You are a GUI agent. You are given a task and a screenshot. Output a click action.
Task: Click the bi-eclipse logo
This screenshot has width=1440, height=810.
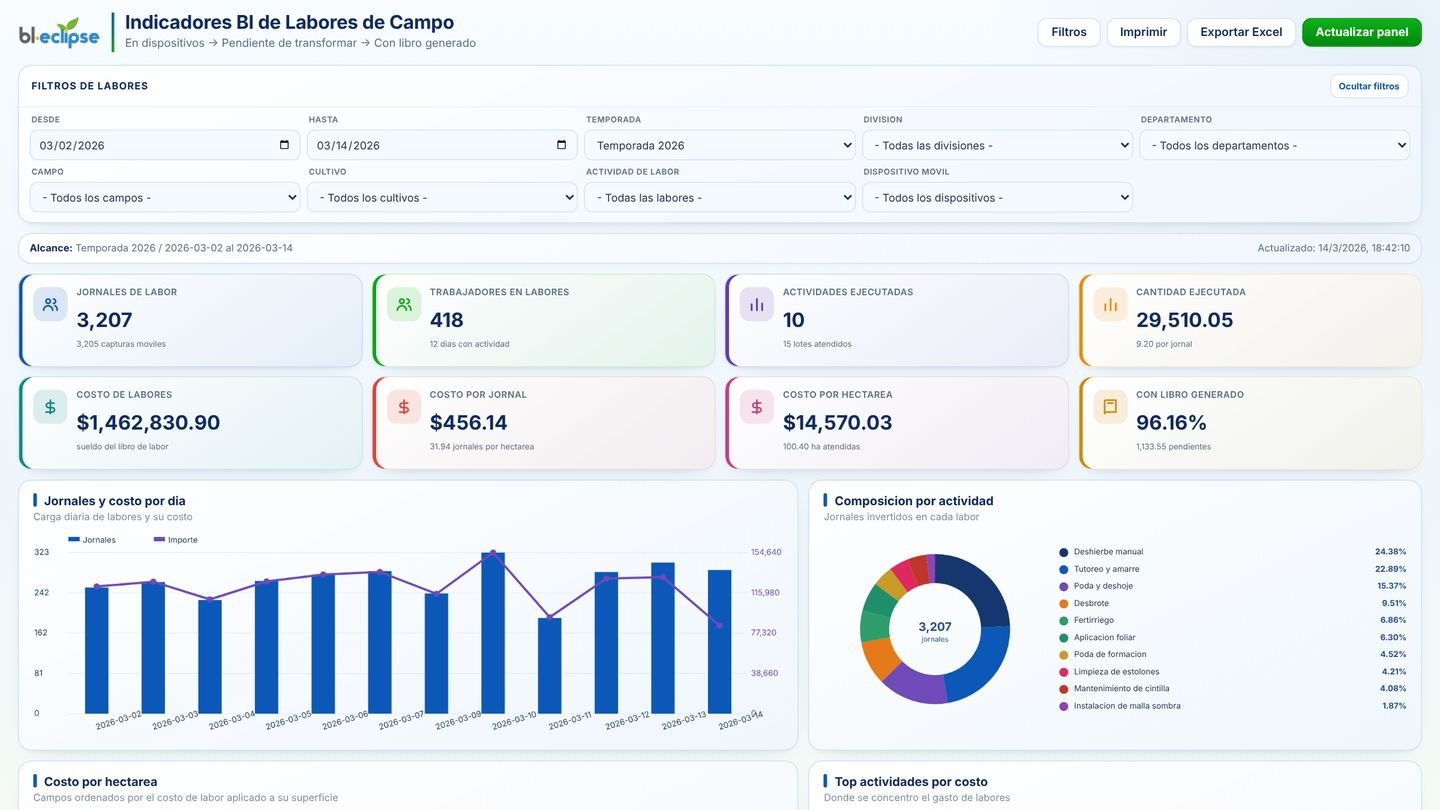click(x=59, y=32)
